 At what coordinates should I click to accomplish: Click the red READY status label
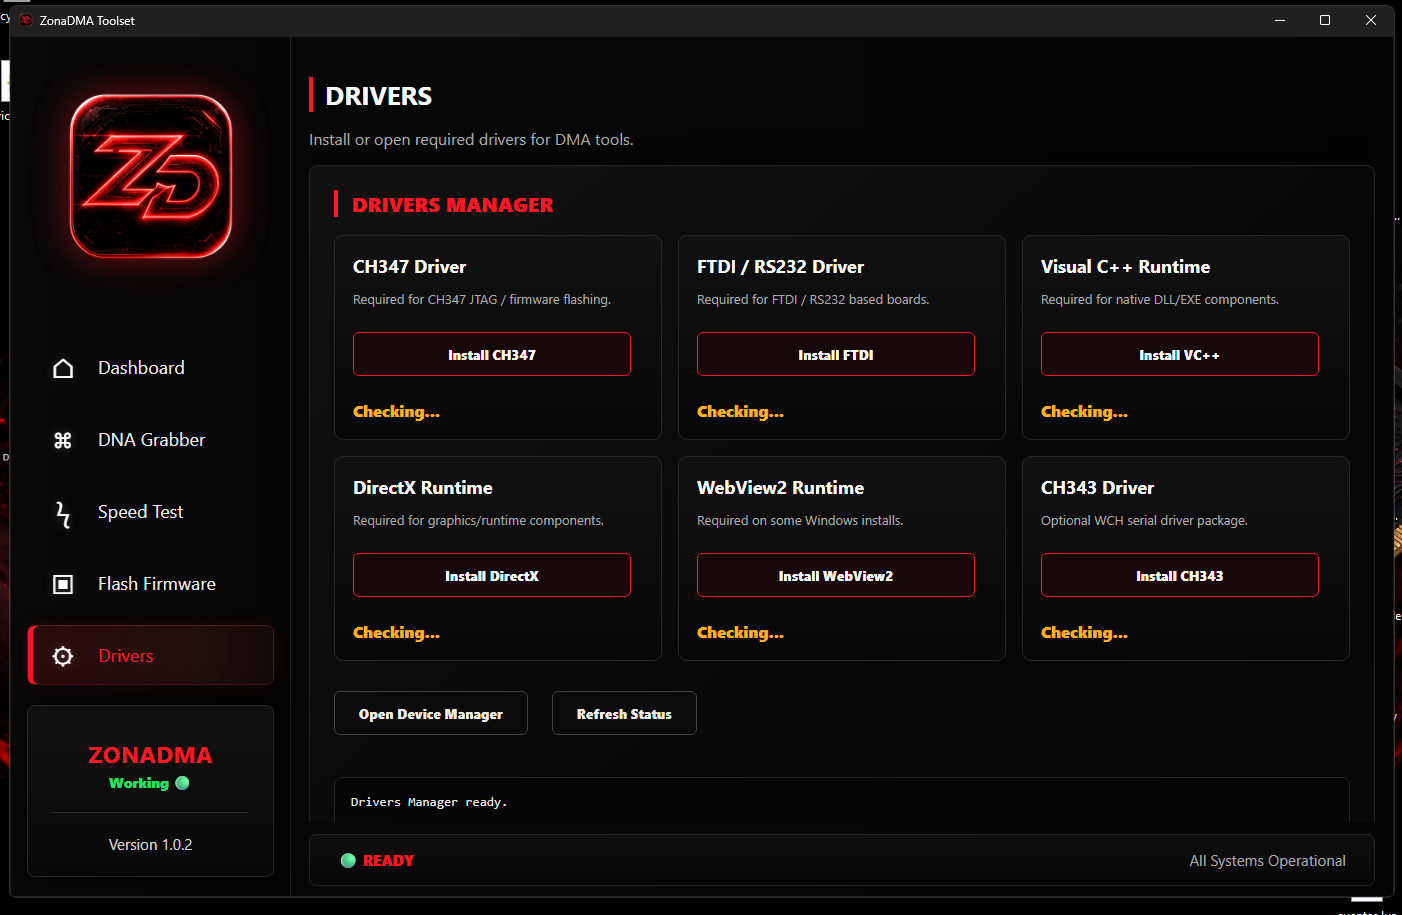pos(388,861)
